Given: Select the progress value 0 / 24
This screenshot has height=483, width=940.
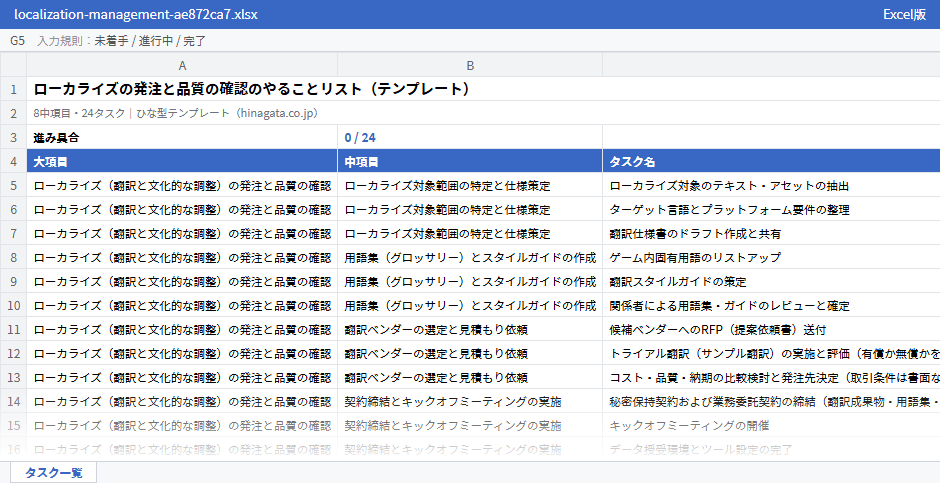Looking at the screenshot, I should click(470, 137).
